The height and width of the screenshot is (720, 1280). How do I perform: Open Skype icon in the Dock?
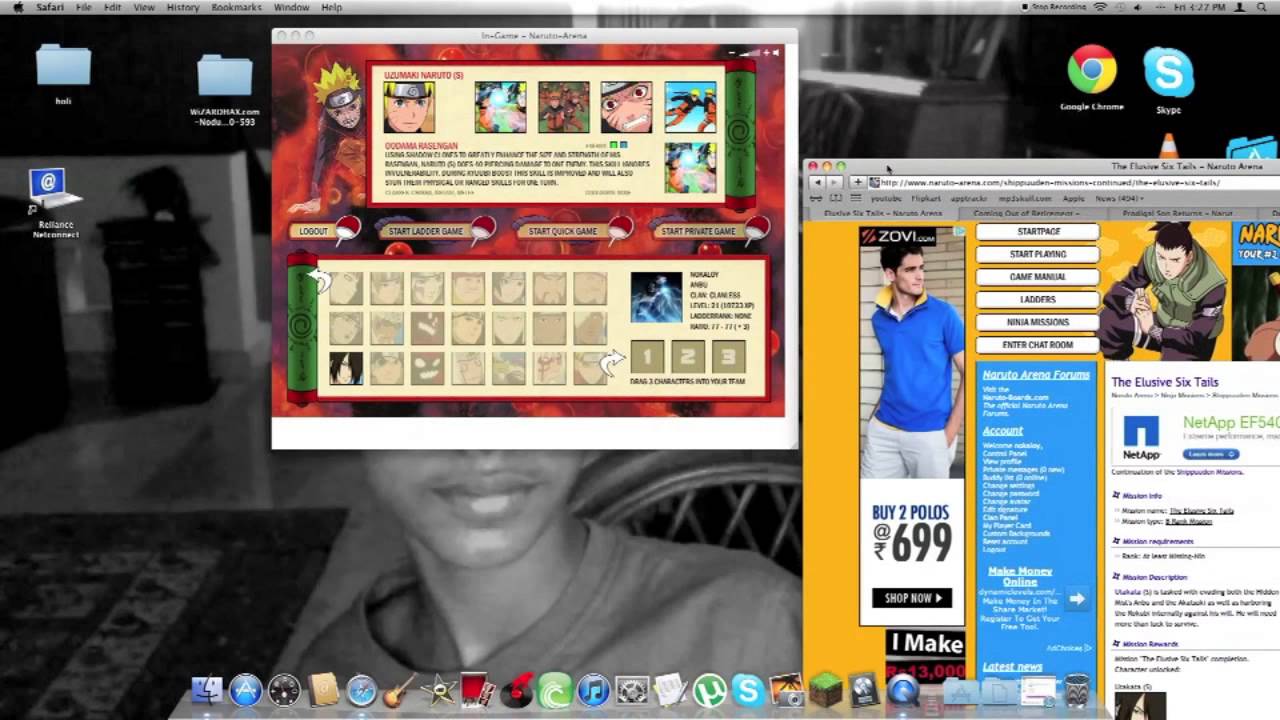[748, 690]
